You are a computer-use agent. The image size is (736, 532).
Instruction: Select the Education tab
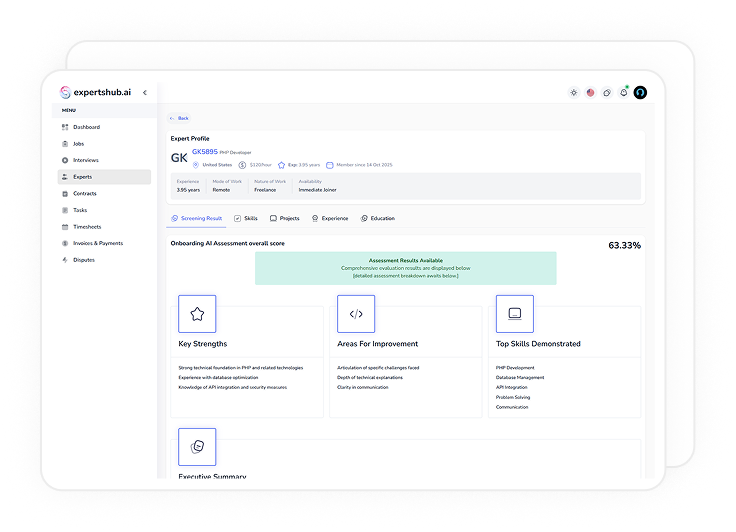[x=377, y=218]
